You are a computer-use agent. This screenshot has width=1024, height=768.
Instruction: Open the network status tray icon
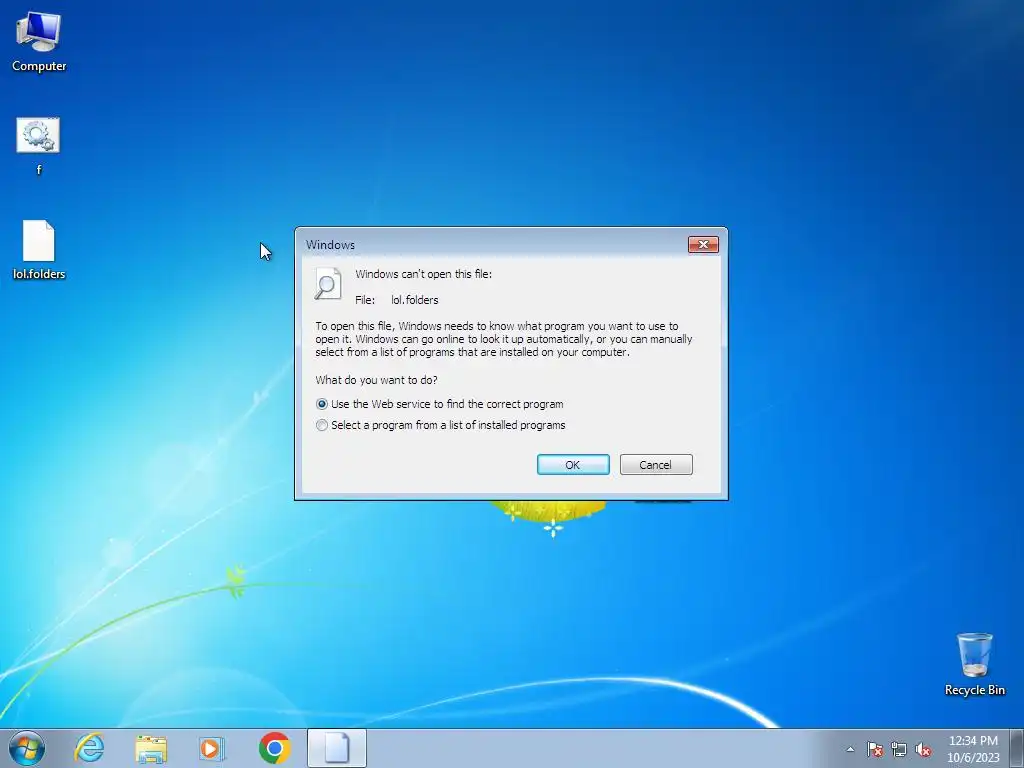click(x=899, y=749)
